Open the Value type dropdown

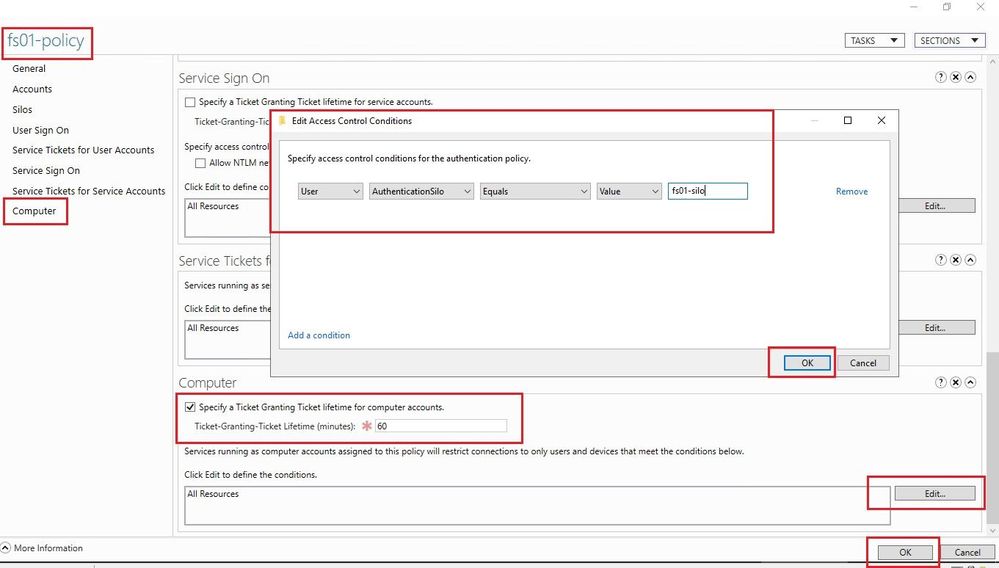click(629, 191)
